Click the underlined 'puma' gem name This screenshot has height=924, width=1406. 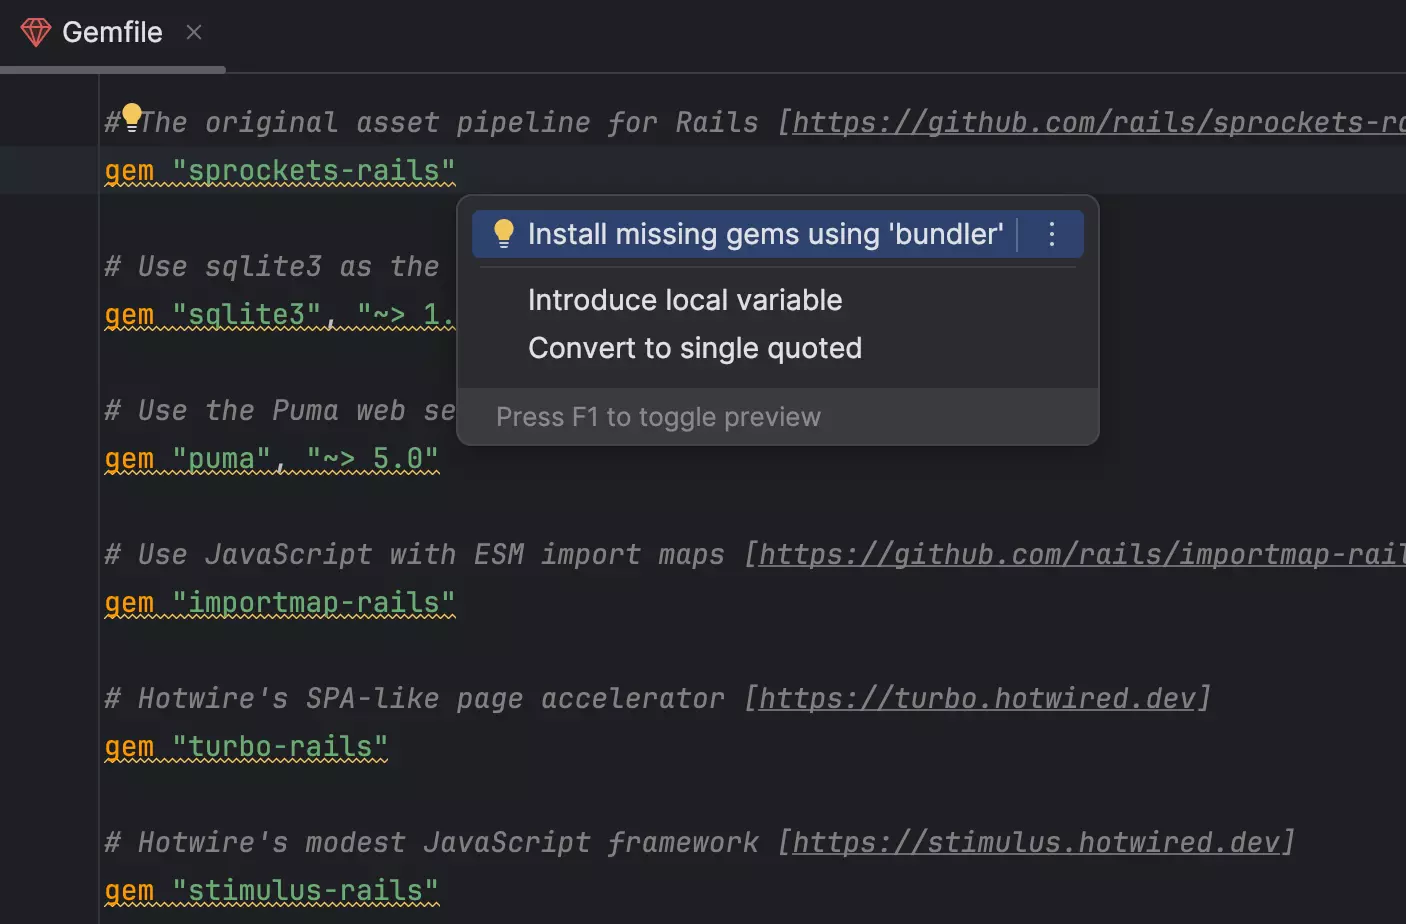point(222,458)
